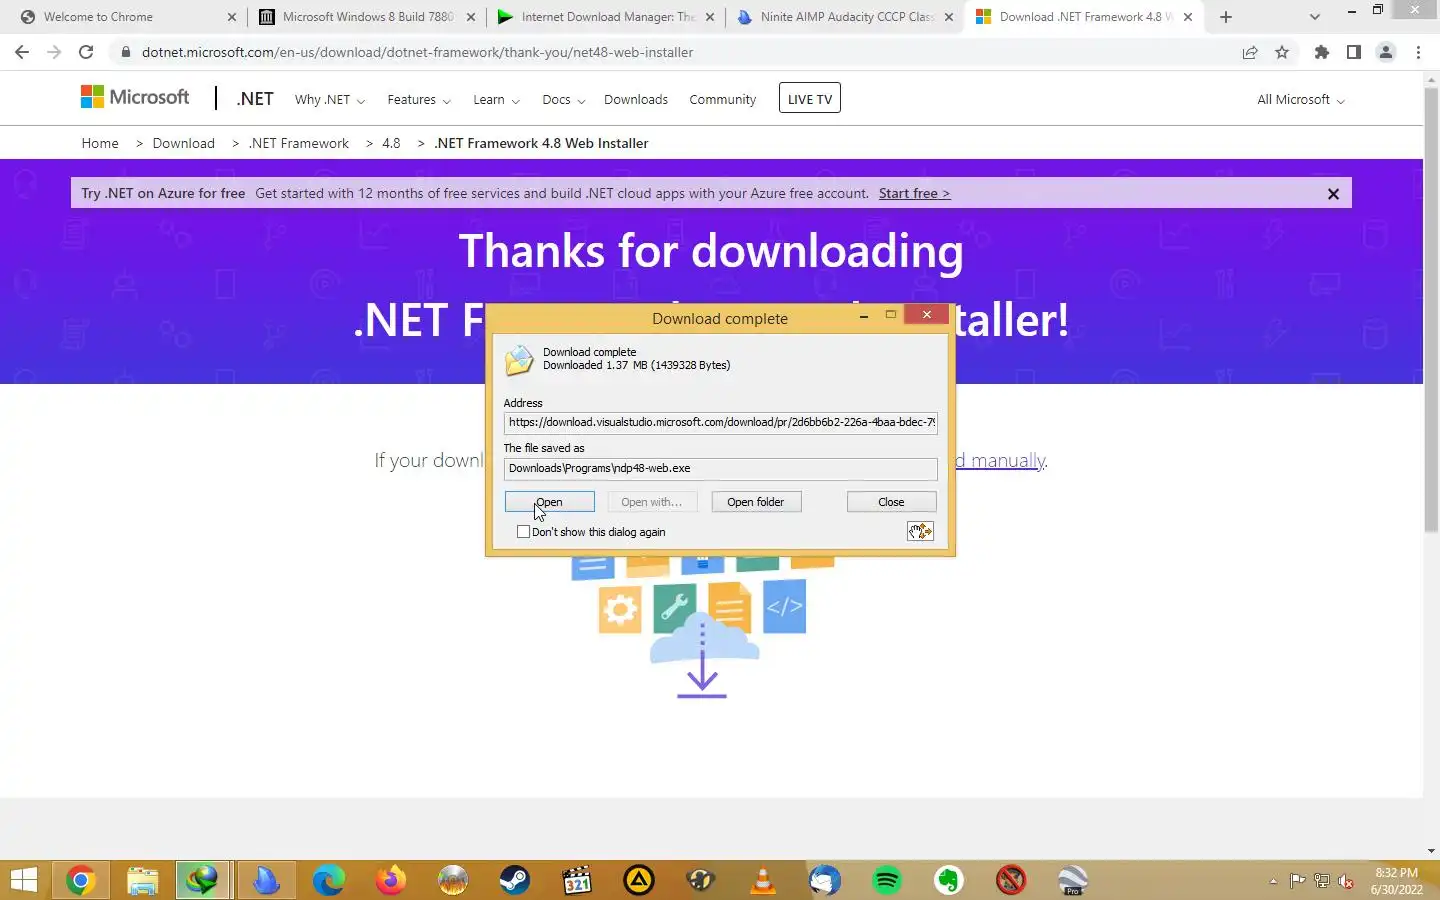Click Download in breadcrumb
This screenshot has height=900, width=1440.
[x=184, y=143]
